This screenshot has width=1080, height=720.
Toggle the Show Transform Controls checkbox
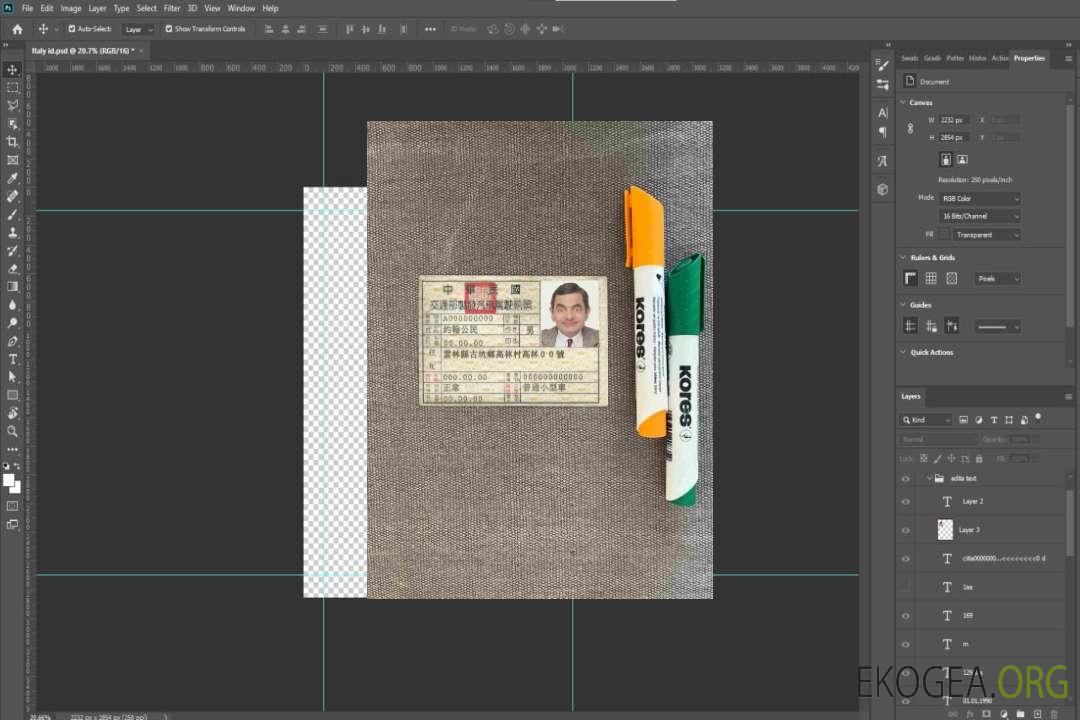(169, 29)
